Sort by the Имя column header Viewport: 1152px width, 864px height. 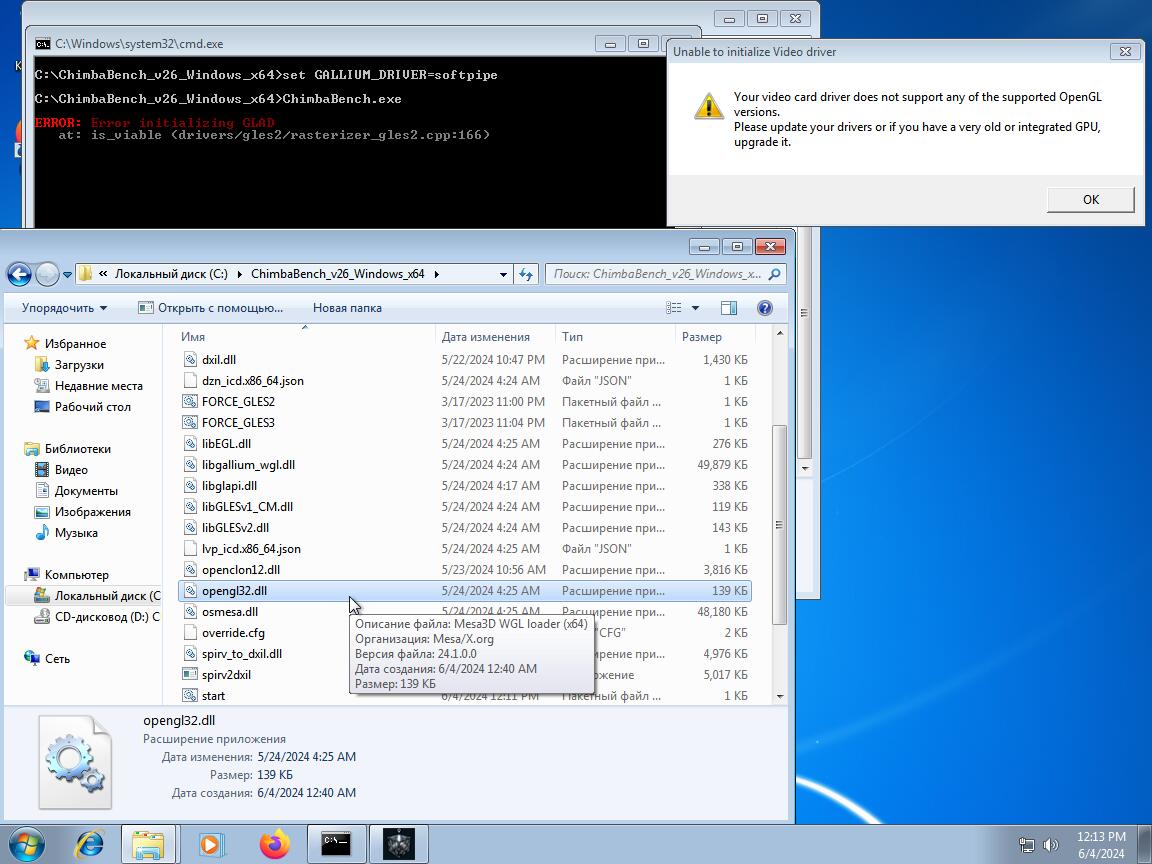tap(306, 336)
